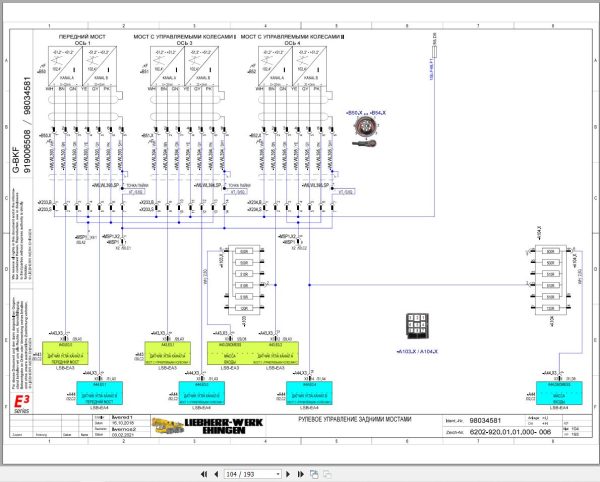Select the title 'РУЛЕВОЕ УПРАВЛЕНИЕ ЗАДНИМИ МОСТАМИ'

coord(355,419)
